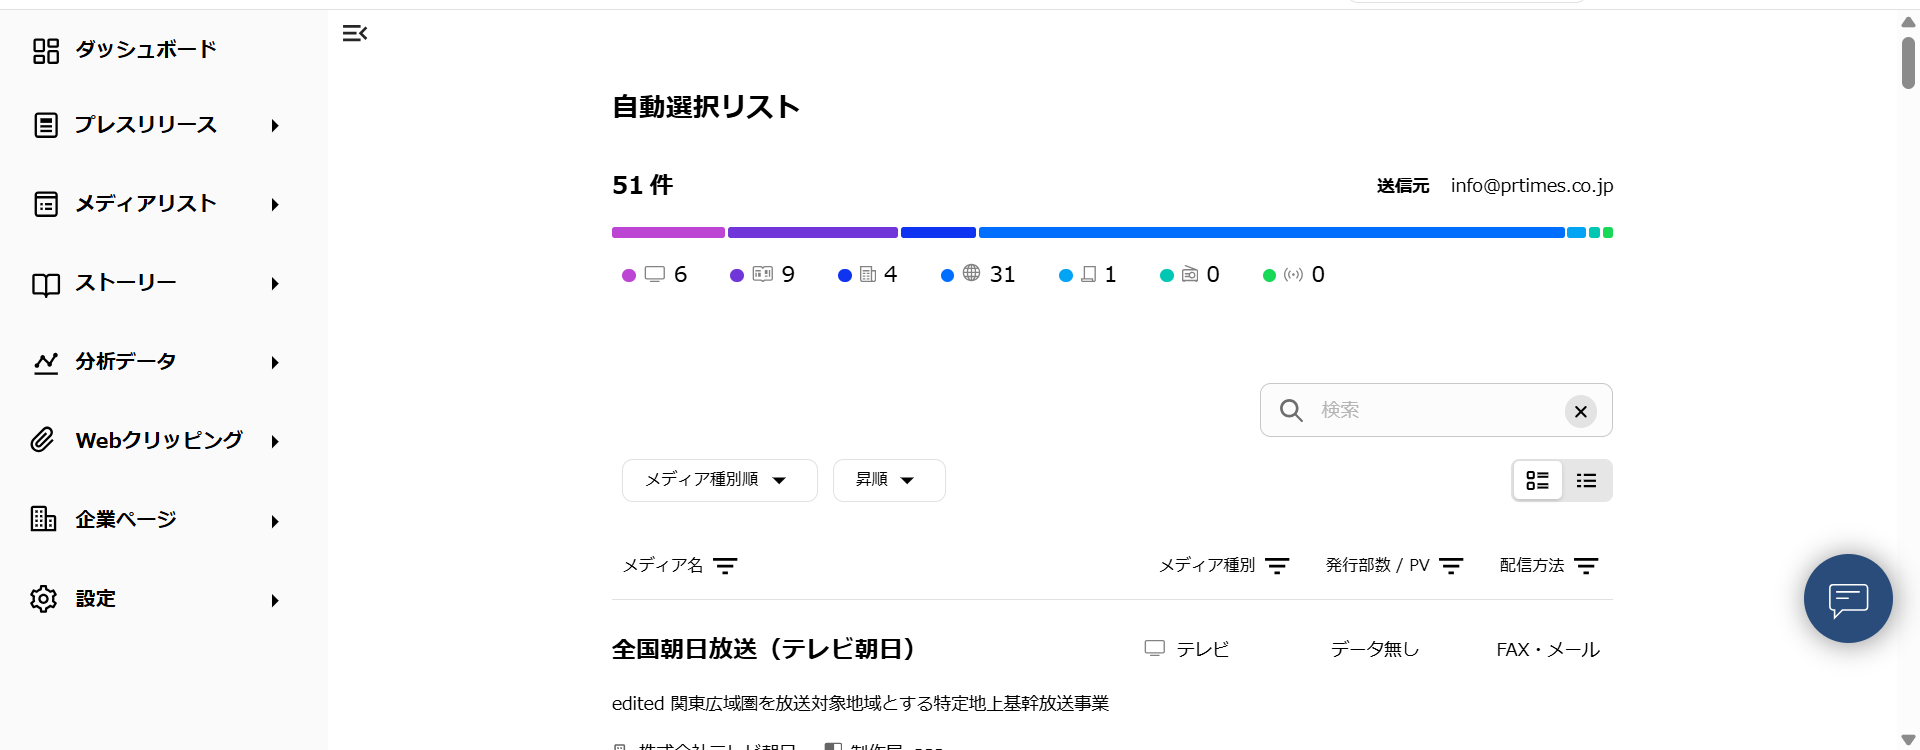1920x750 pixels.
Task: Open the 設定 gear icon in sidebar
Action: pos(44,598)
